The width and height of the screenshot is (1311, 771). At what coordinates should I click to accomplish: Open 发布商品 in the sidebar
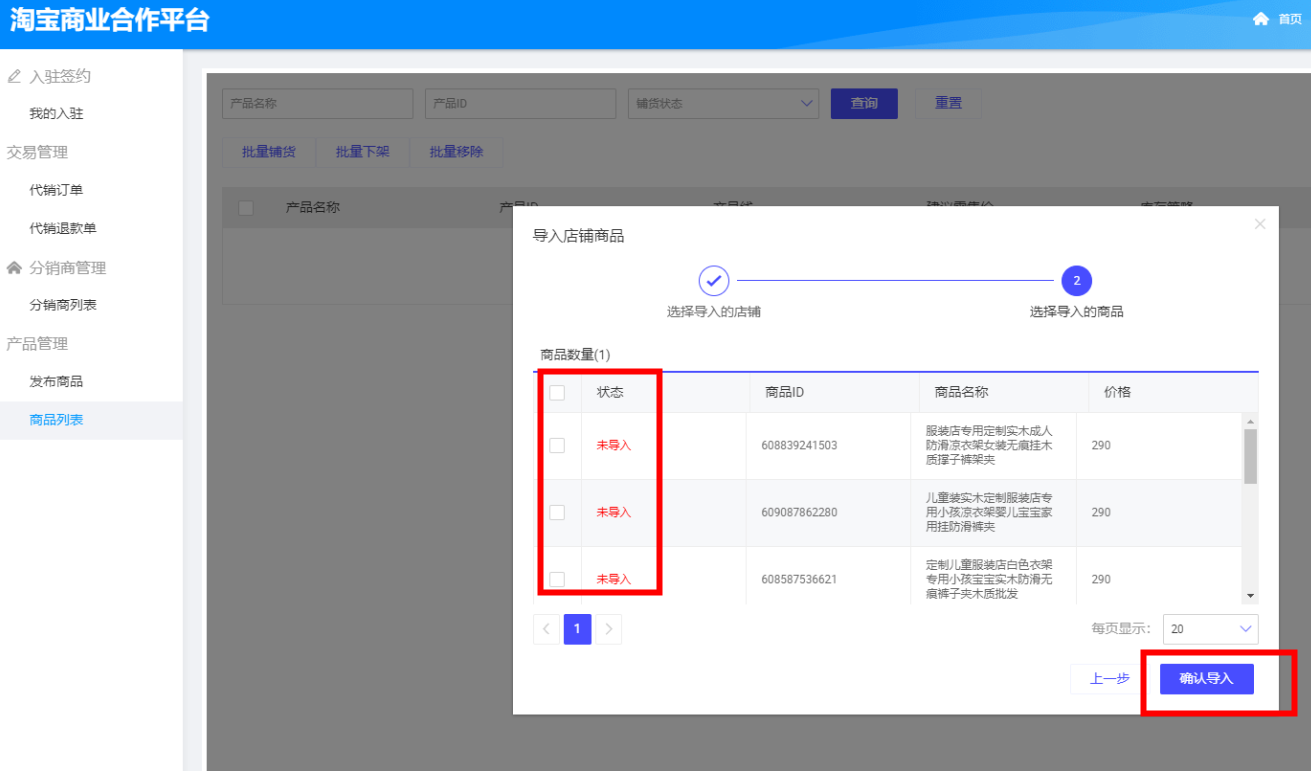(56, 381)
